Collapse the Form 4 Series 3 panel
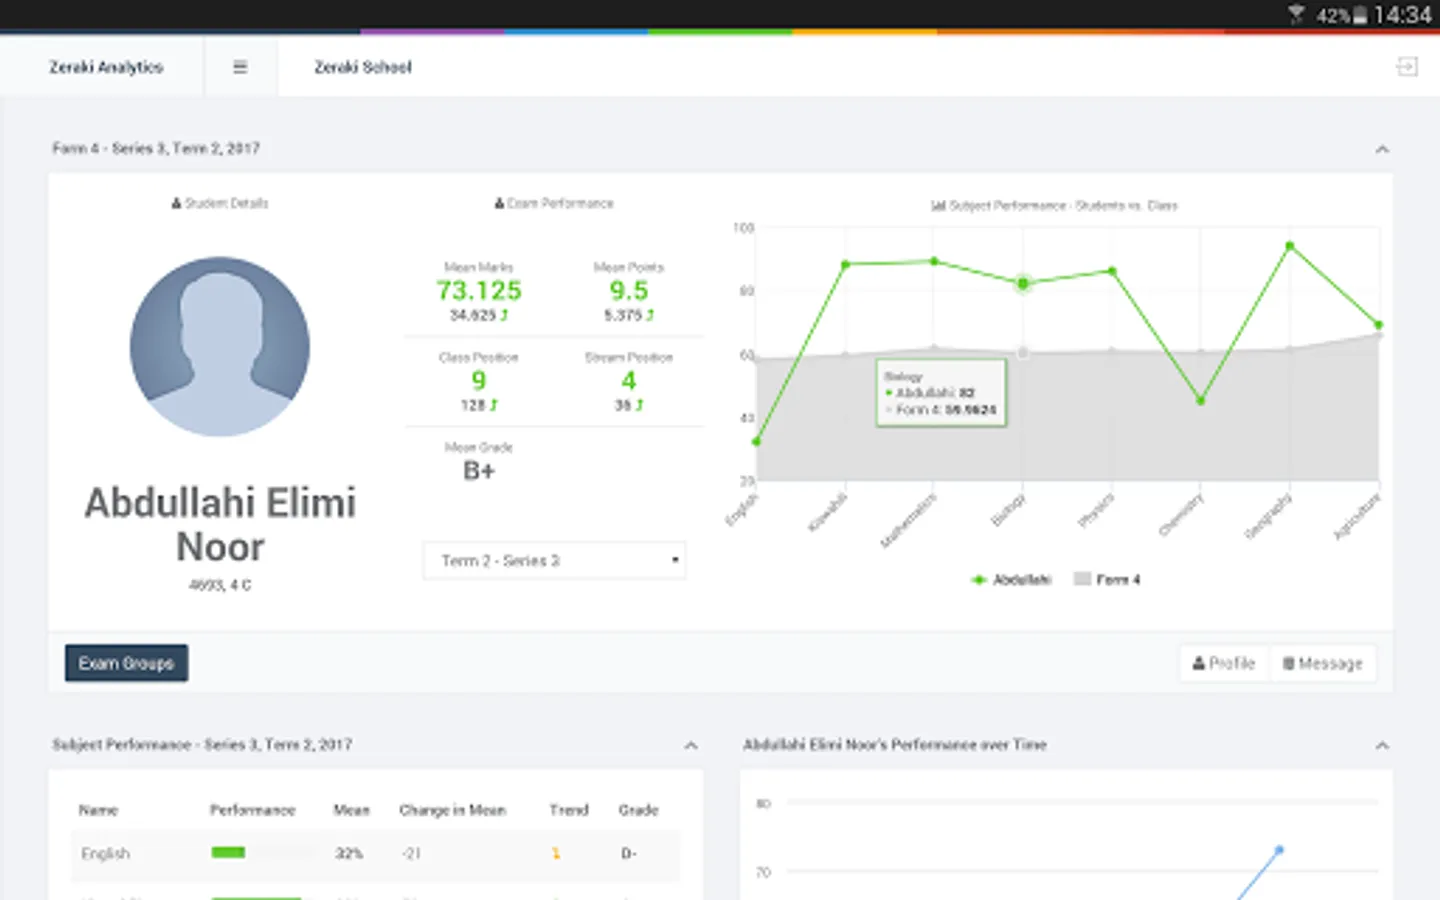 click(1382, 149)
